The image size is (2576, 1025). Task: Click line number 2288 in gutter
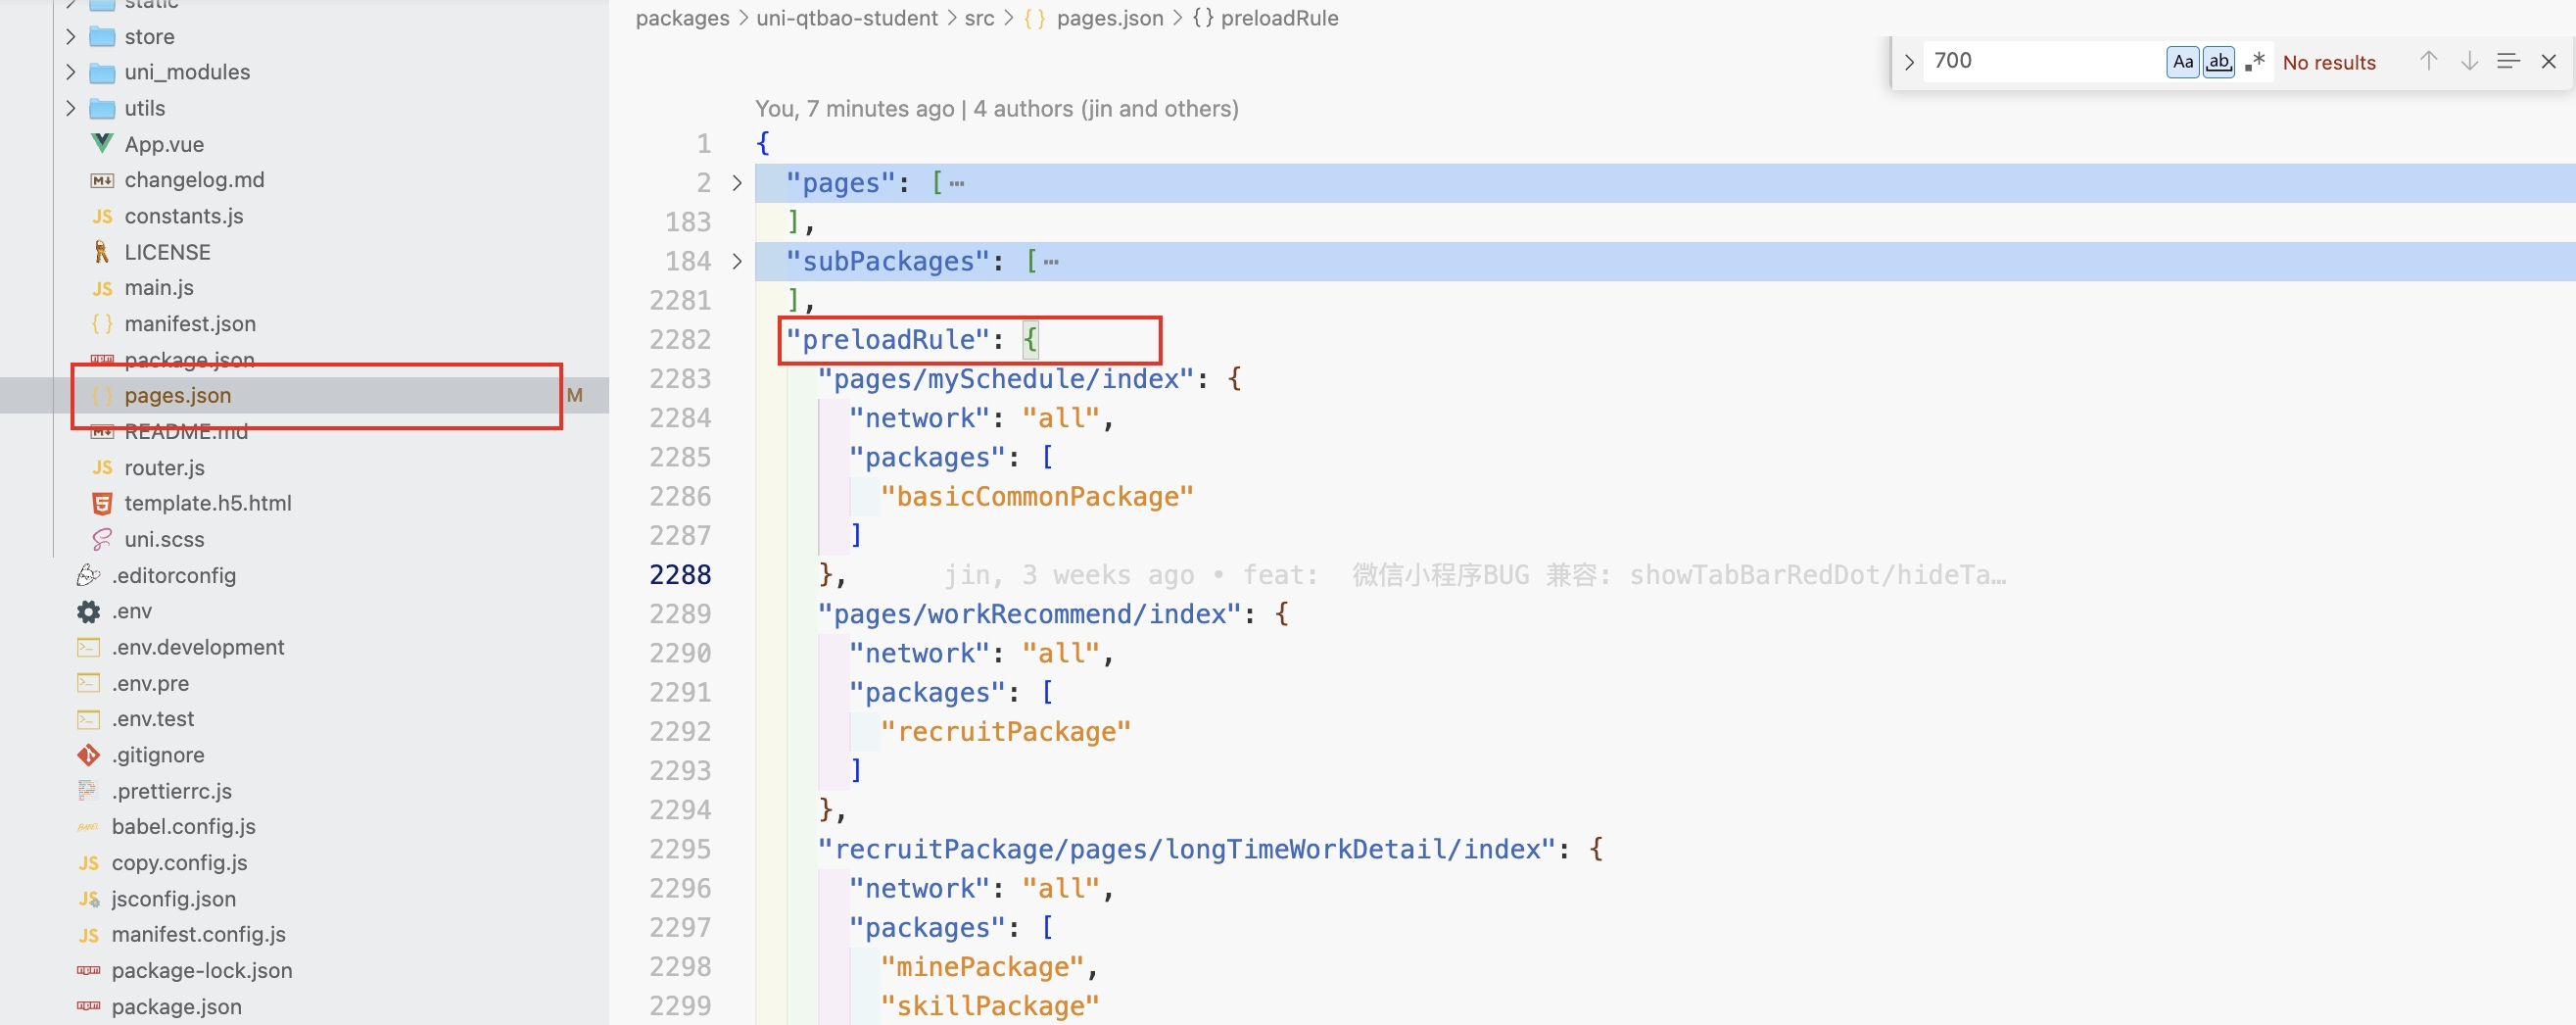tap(680, 575)
